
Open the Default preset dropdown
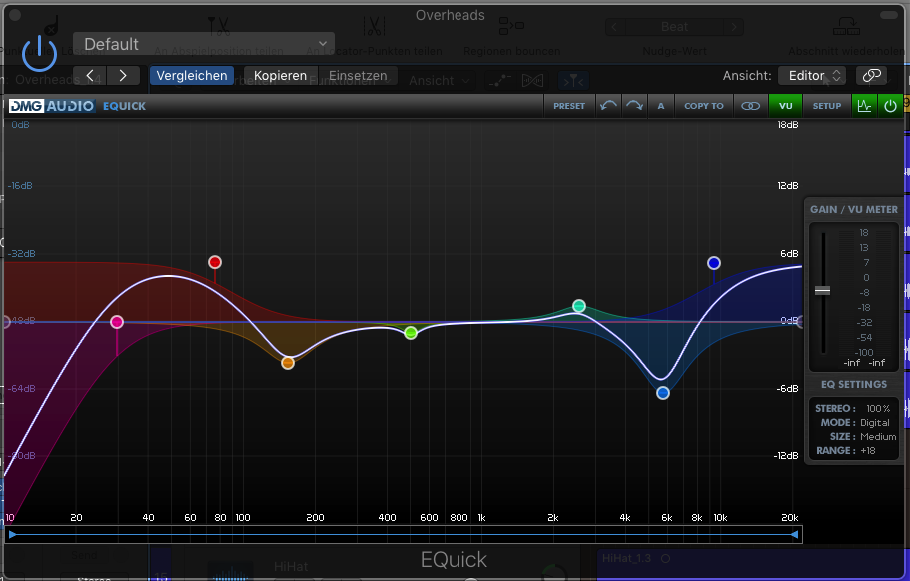point(204,44)
